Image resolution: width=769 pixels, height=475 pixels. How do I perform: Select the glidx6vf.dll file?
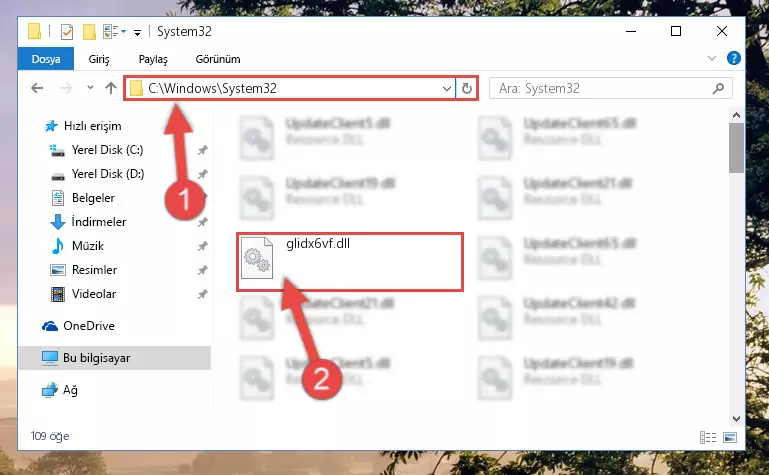(350, 262)
